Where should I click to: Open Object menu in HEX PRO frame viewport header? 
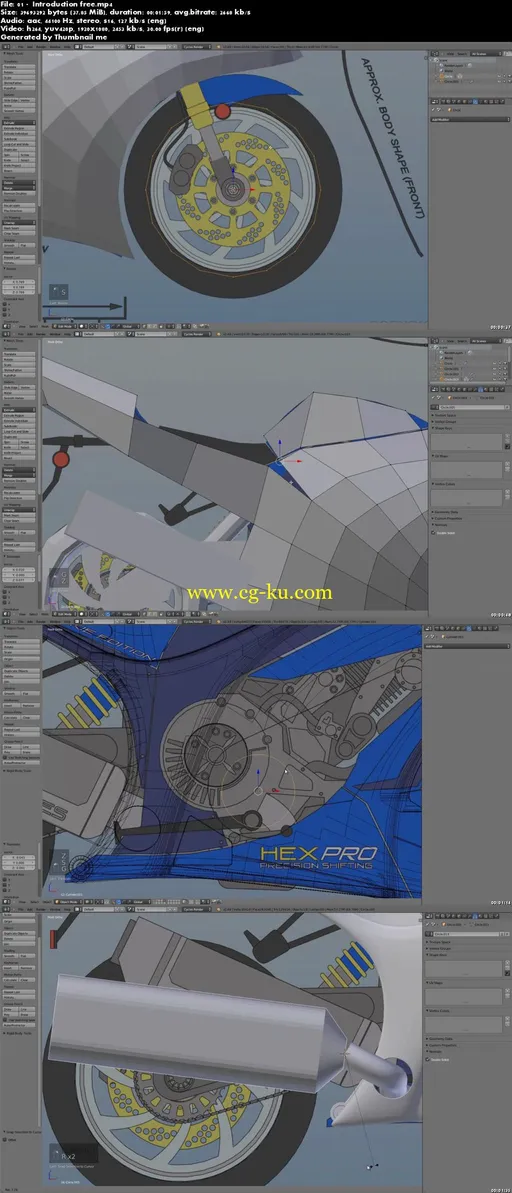(x=46, y=902)
